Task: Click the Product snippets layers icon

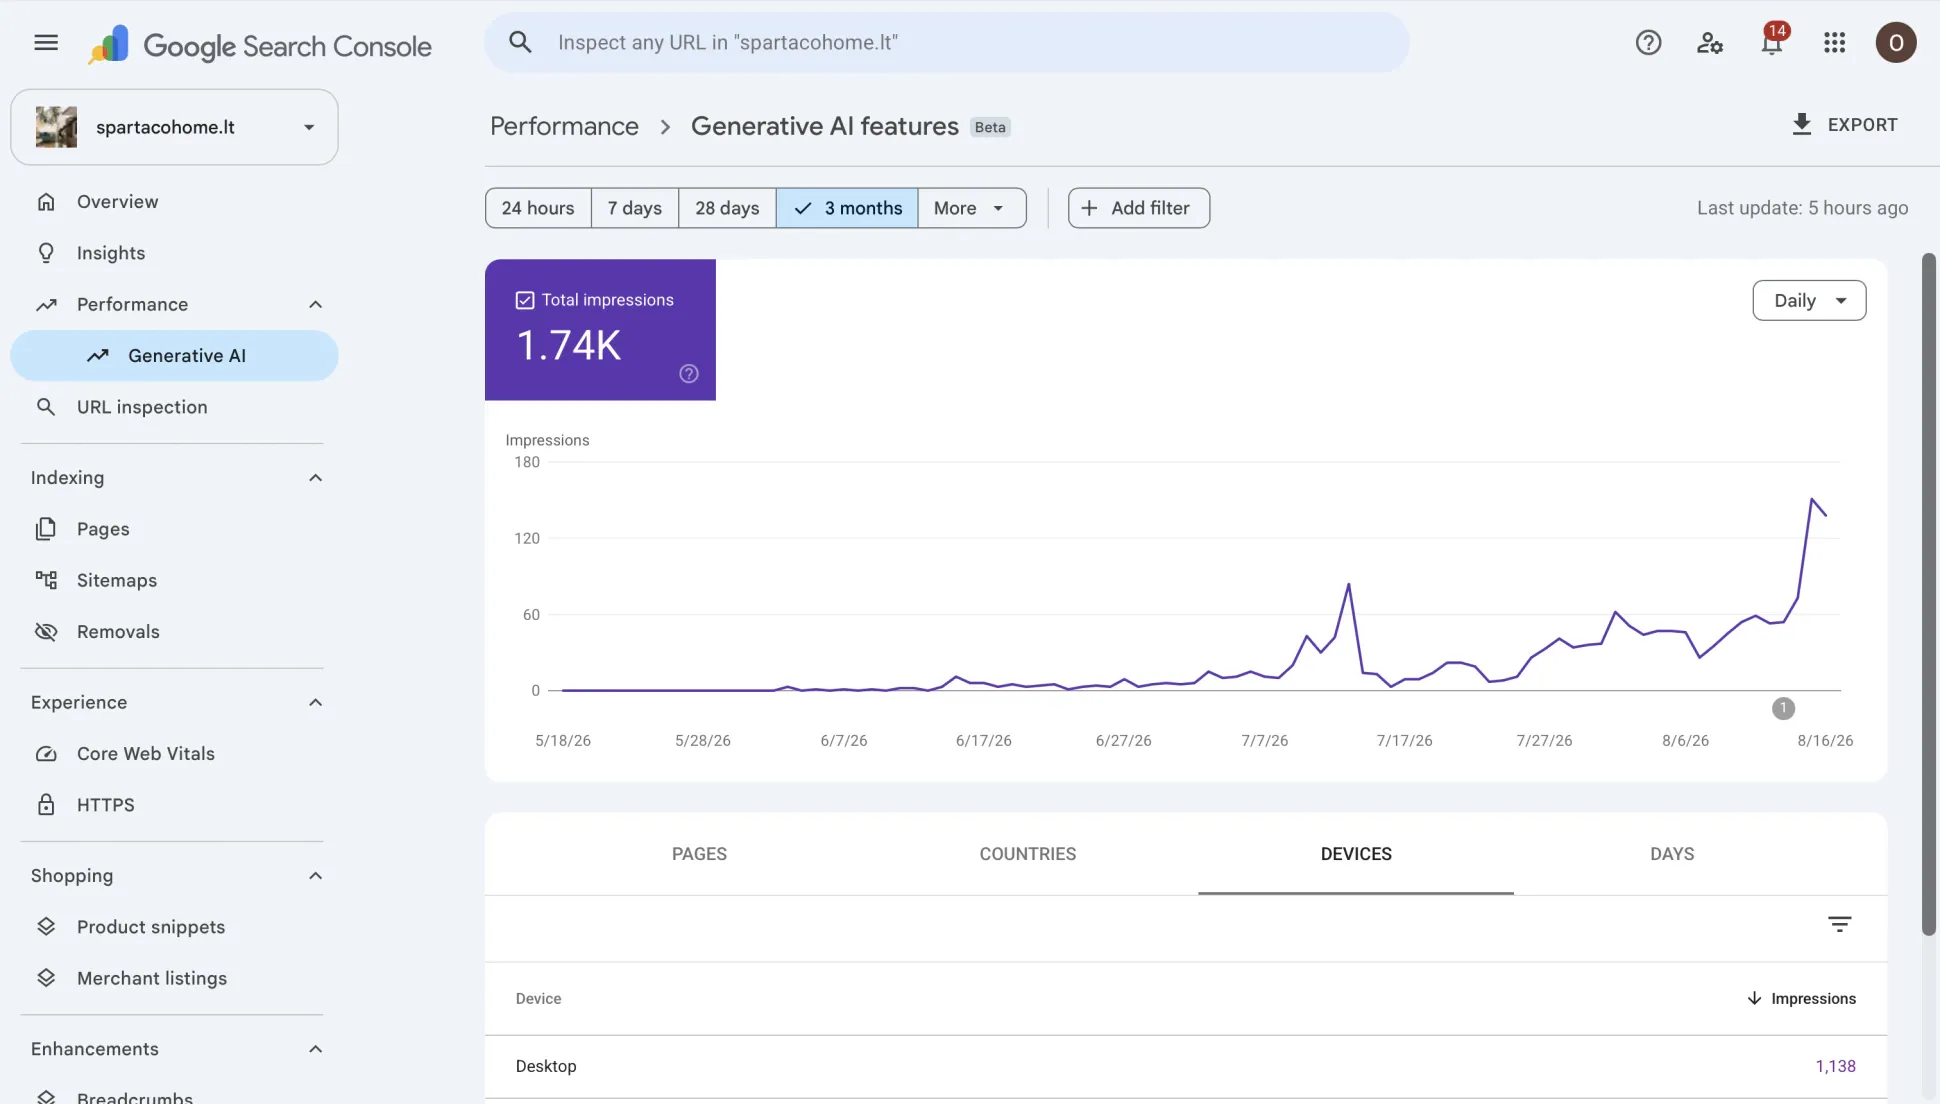Action: (x=46, y=927)
